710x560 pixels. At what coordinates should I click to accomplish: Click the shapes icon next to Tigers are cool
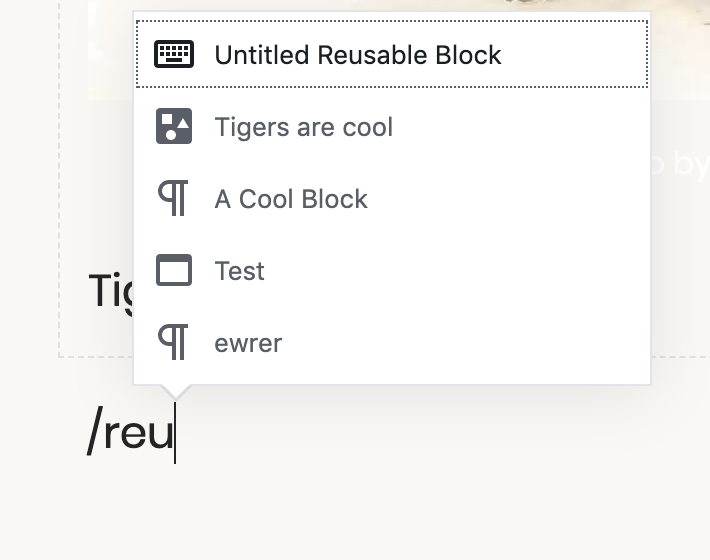click(174, 127)
